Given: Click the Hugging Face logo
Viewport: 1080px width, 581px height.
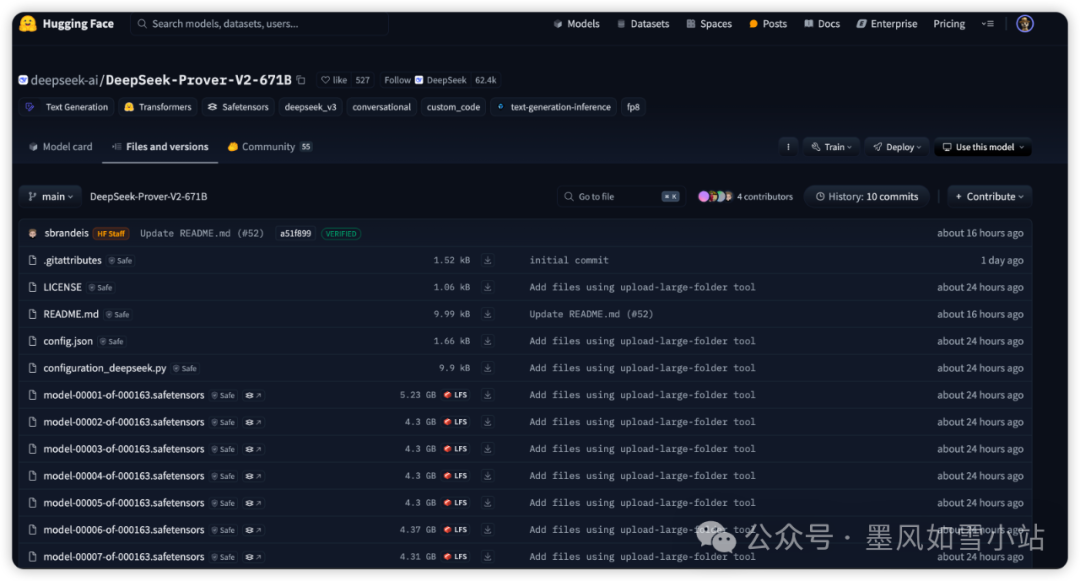Looking at the screenshot, I should click(x=30, y=23).
